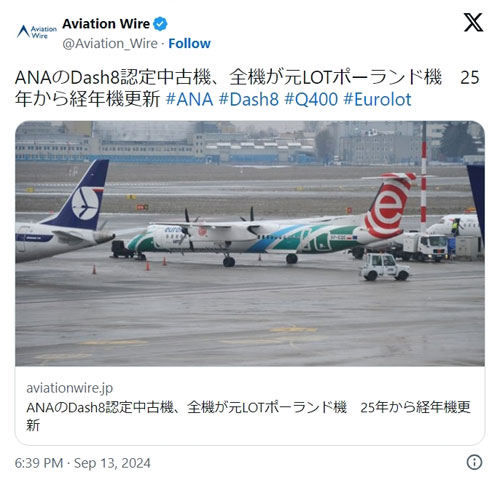This screenshot has width=500, height=480.
Task: Open the #Eurolot hashtag
Action: 377,99
